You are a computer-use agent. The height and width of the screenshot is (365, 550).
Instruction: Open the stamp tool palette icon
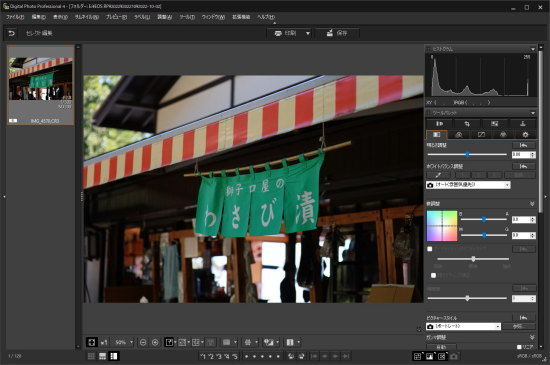523,123
